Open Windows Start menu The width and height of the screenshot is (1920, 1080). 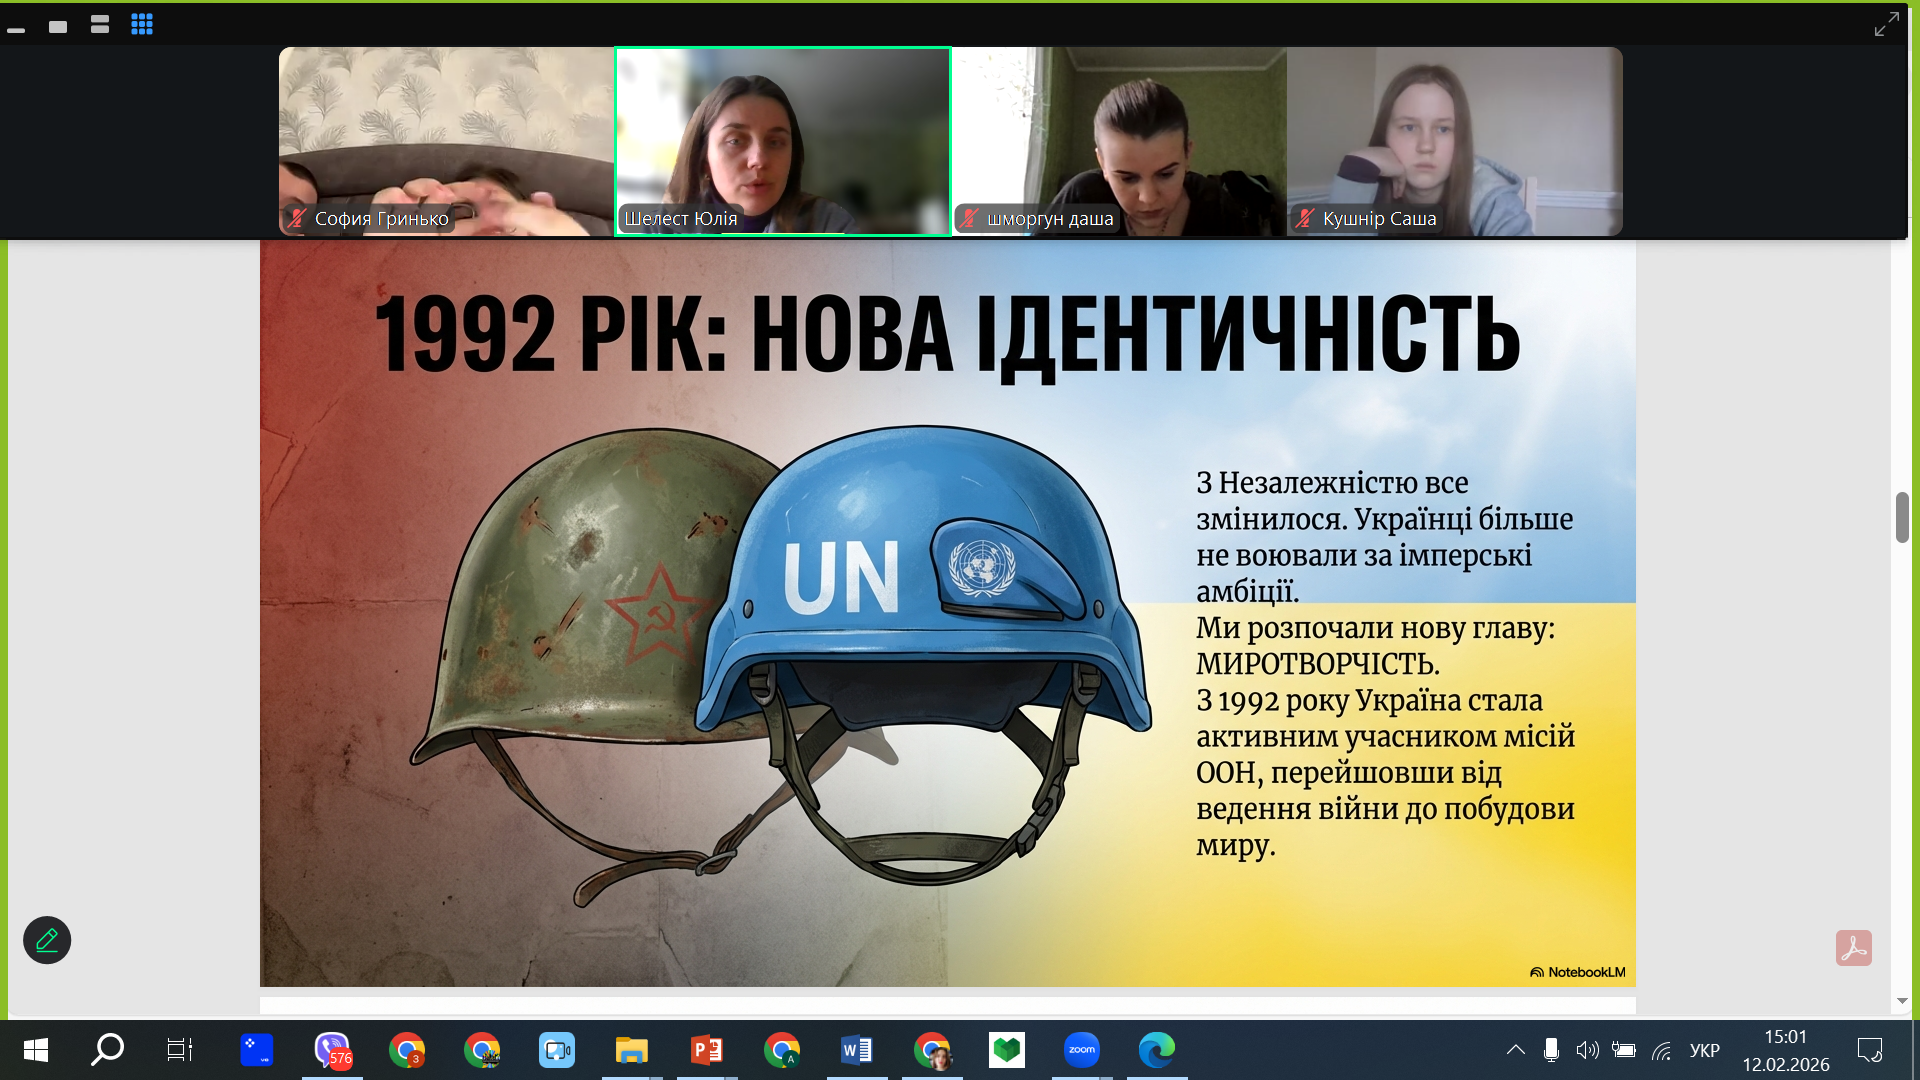(36, 1050)
